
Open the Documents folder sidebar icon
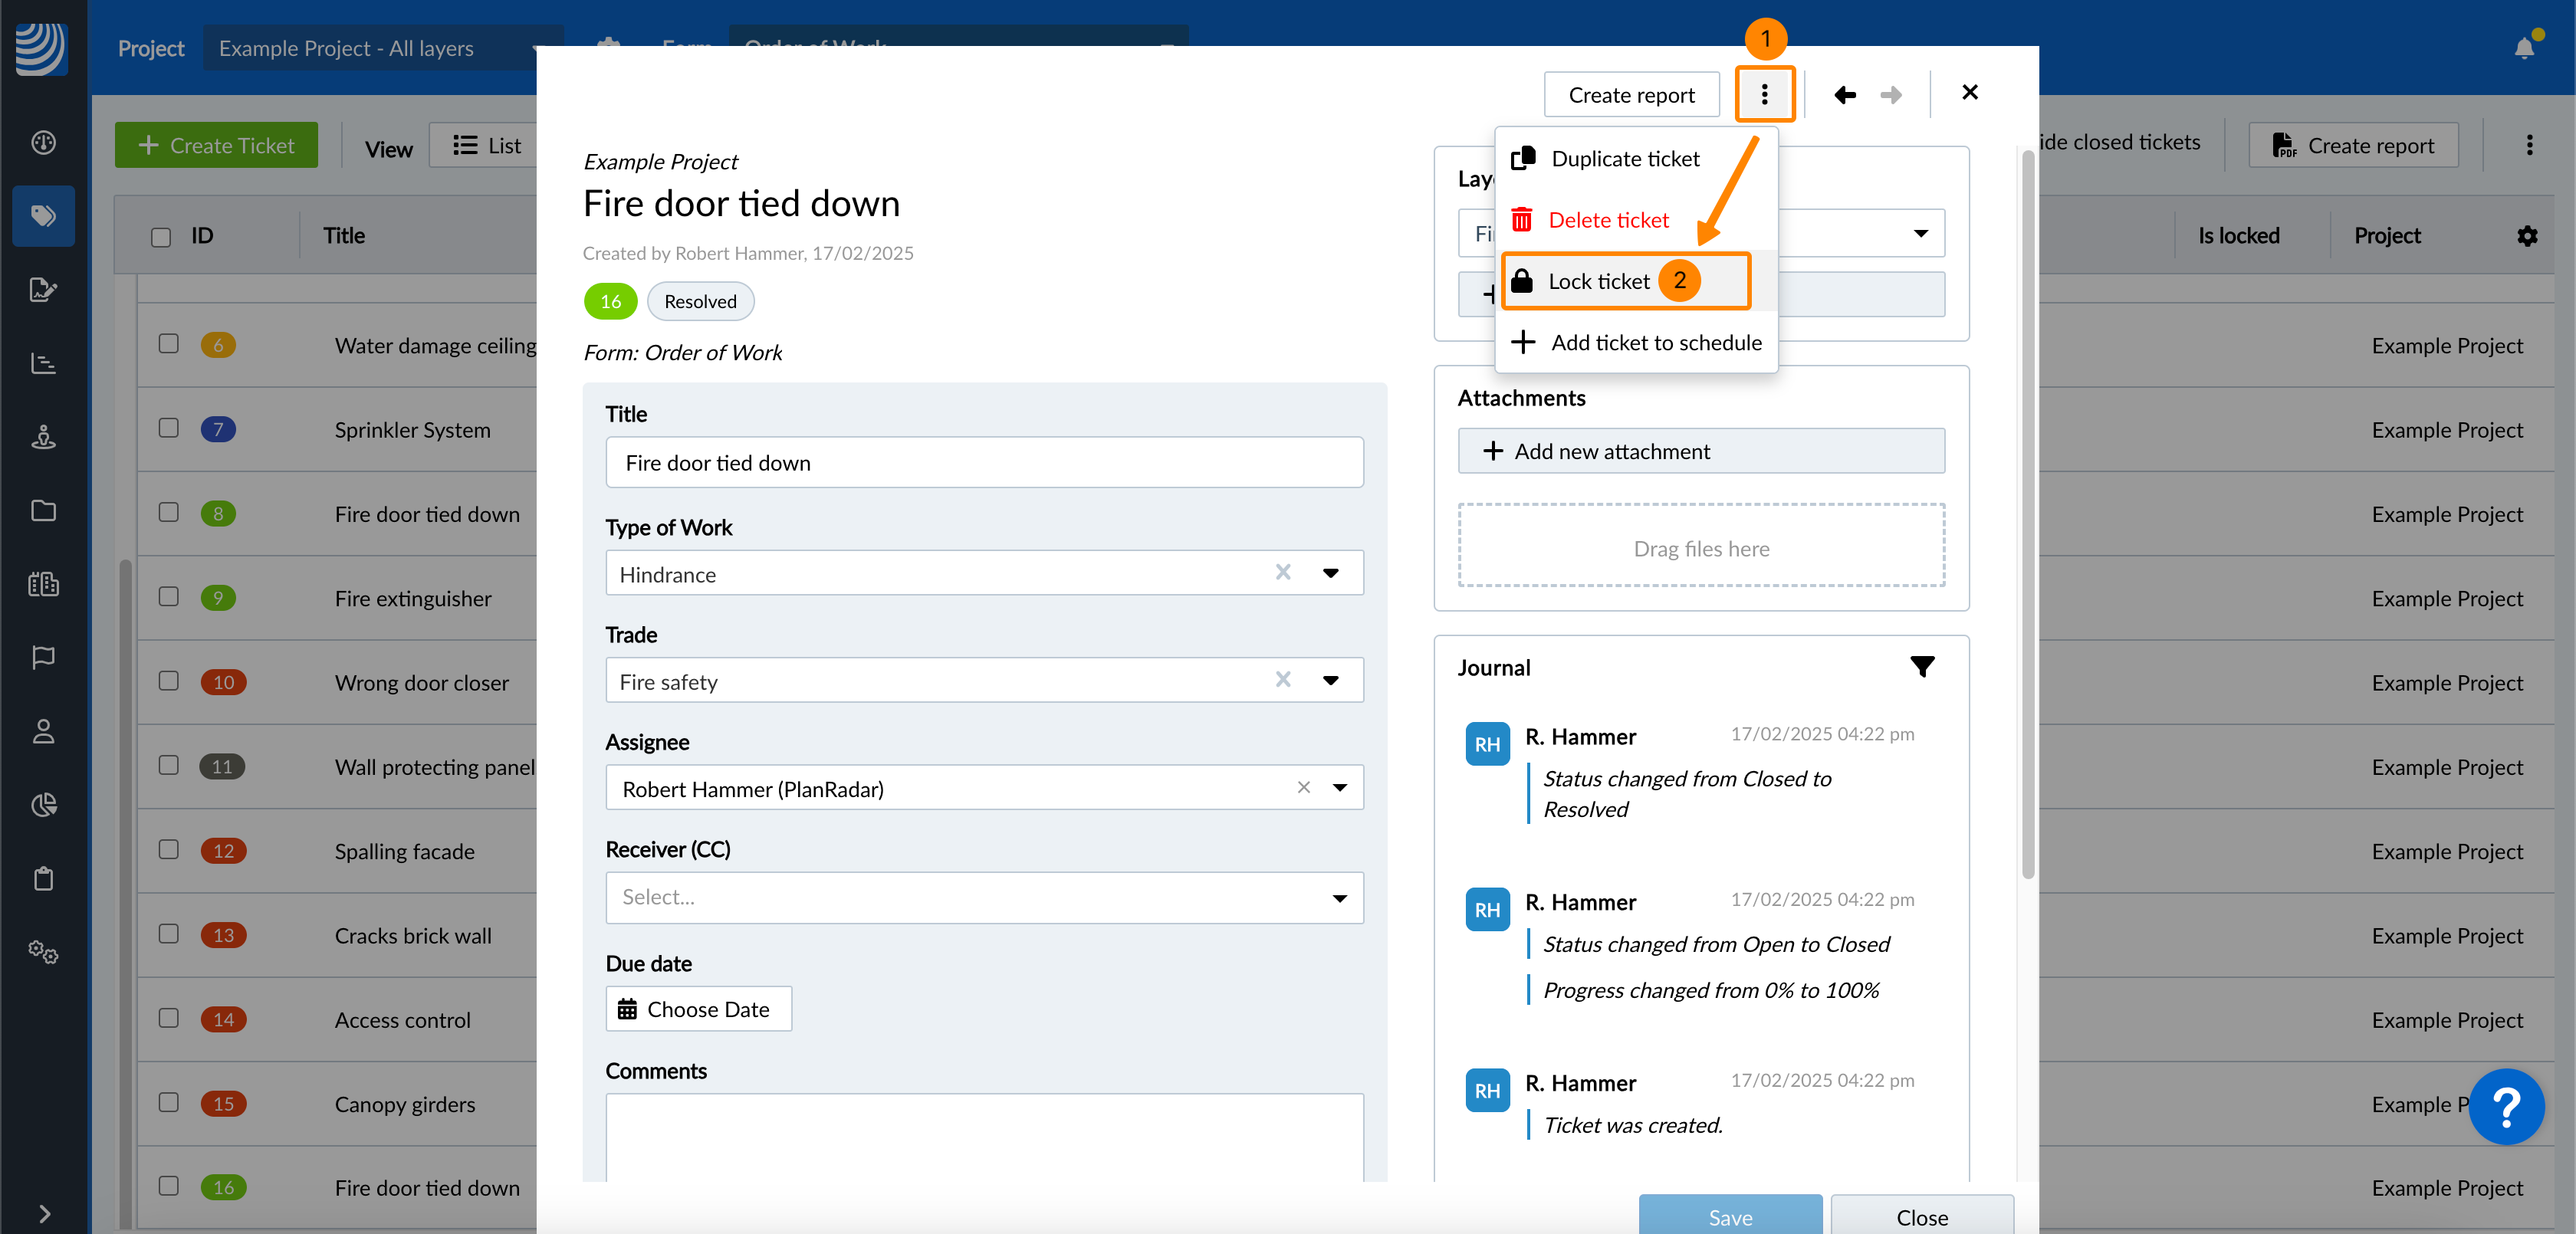[x=43, y=511]
